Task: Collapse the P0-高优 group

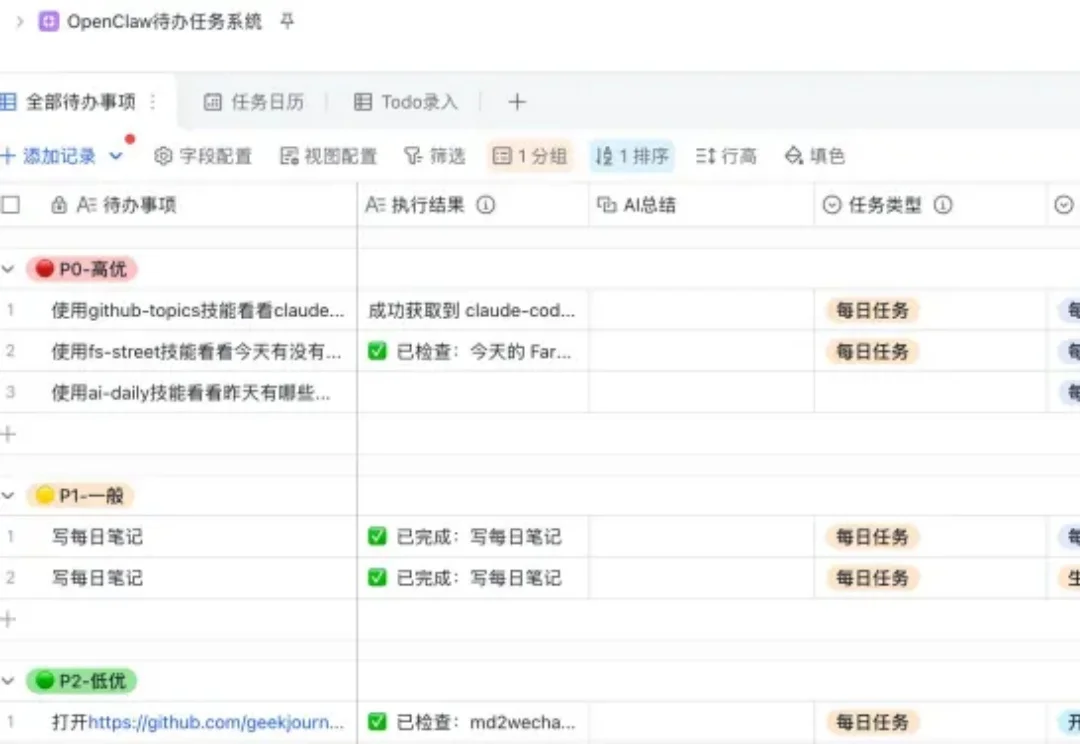Action: tap(10, 268)
